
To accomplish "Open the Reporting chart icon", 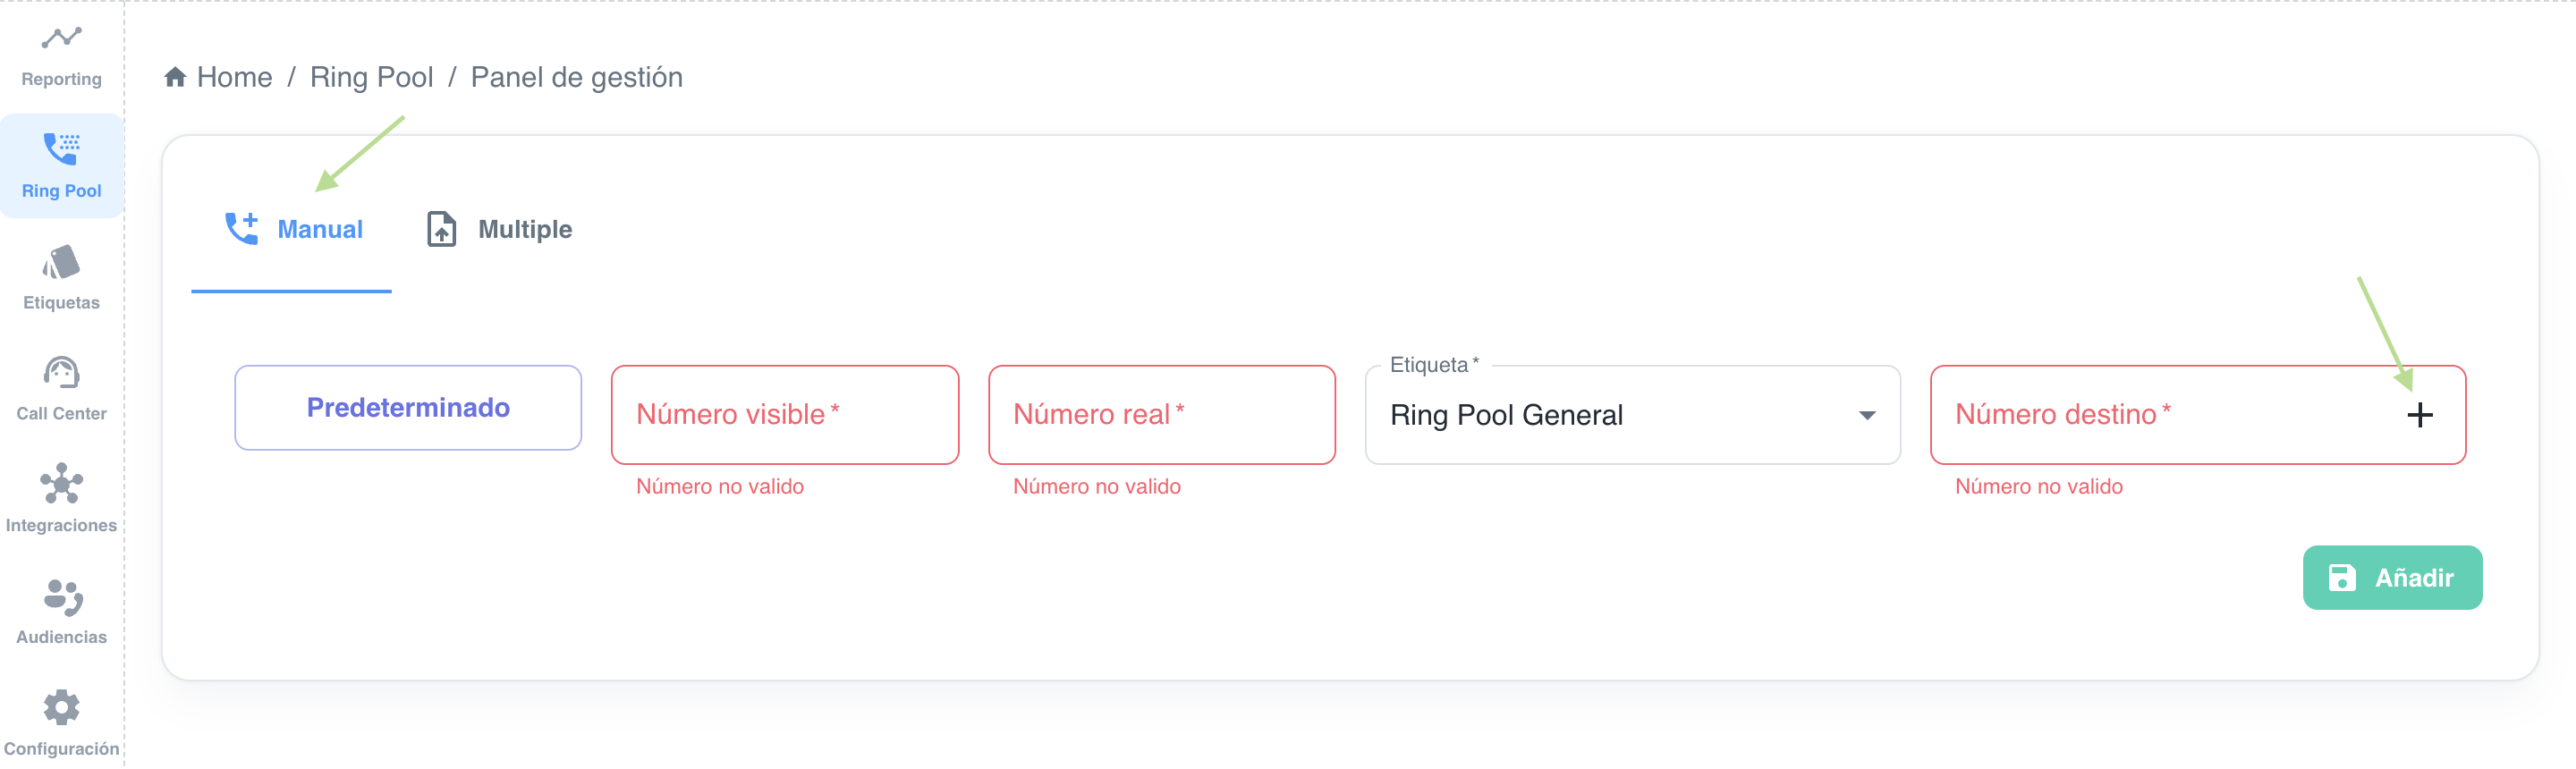I will pyautogui.click(x=61, y=38).
